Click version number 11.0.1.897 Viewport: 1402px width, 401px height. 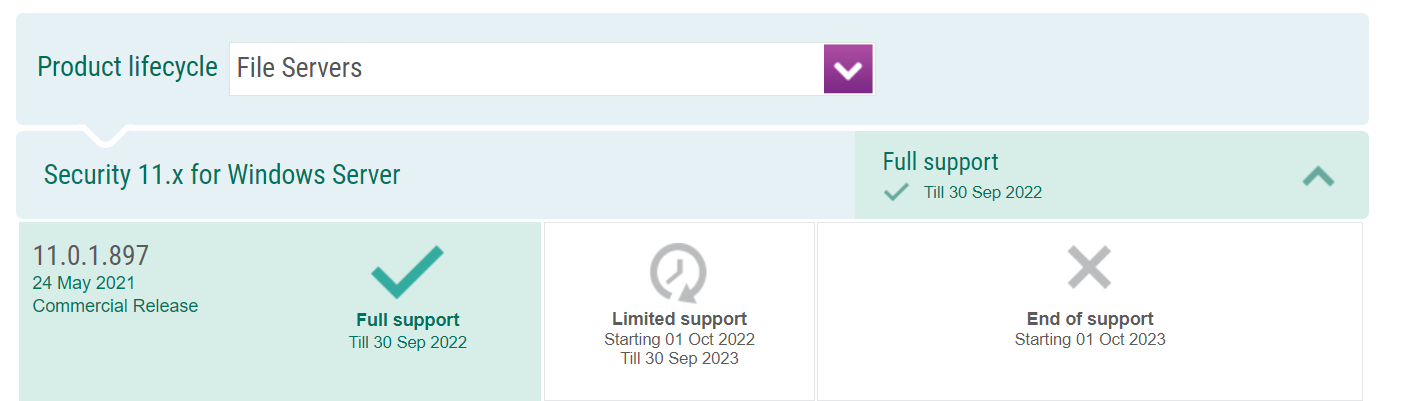point(91,256)
